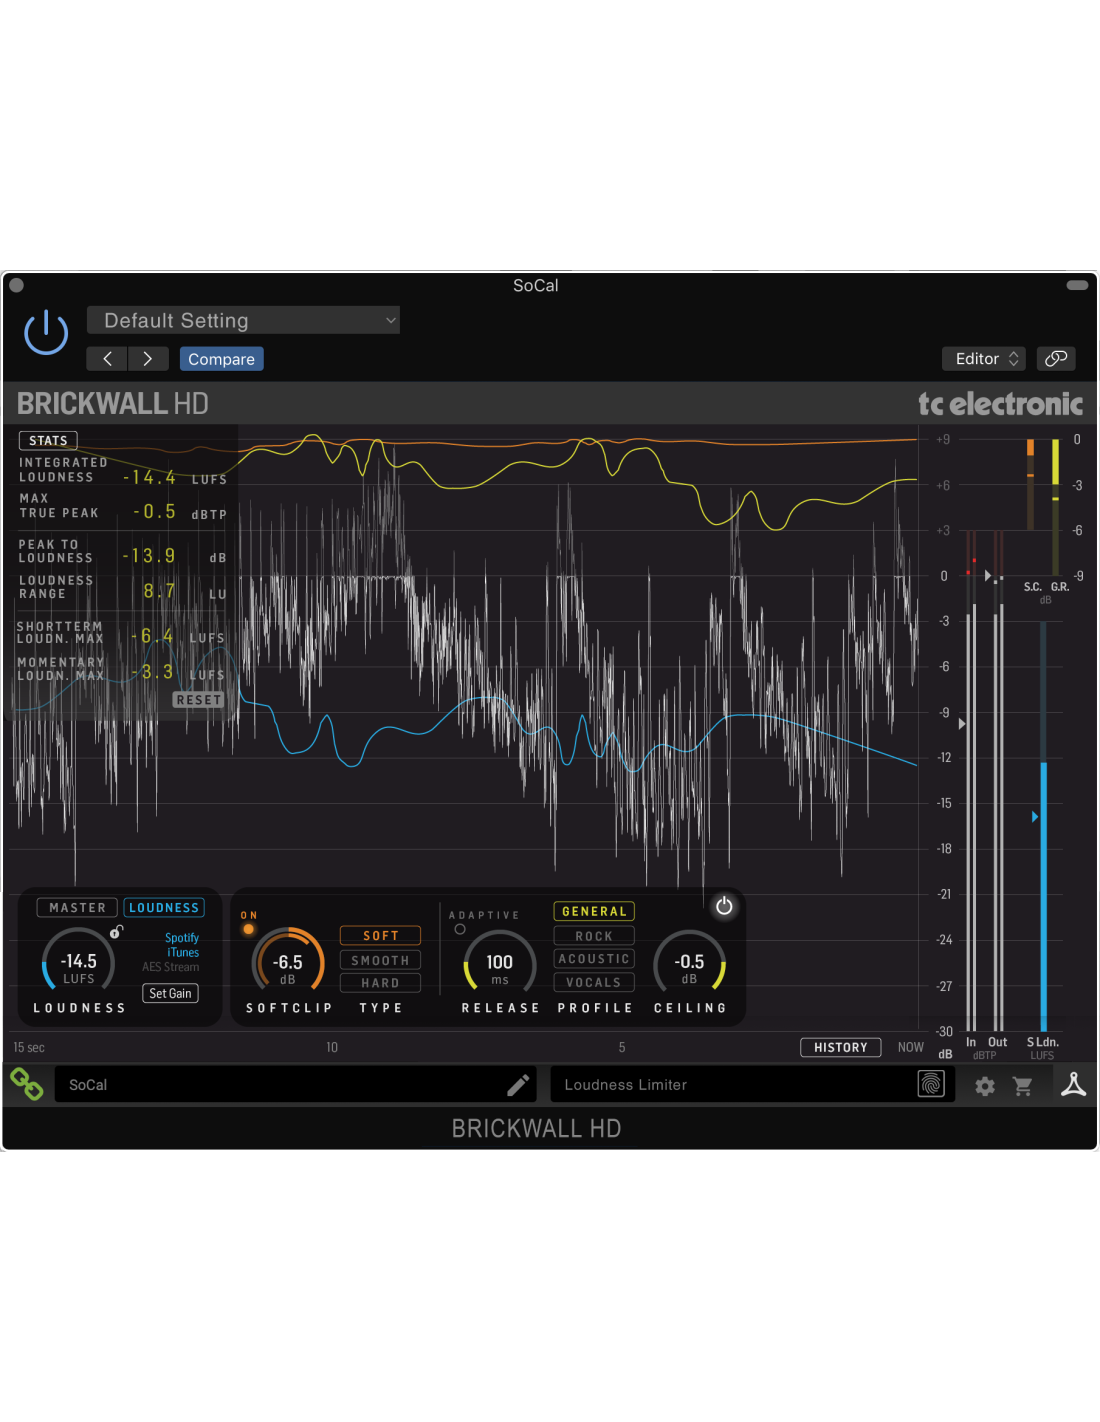Click the tripod-shaped logo icon at bottom right
Image resolution: width=1100 pixels, height=1422 pixels.
point(1073,1085)
